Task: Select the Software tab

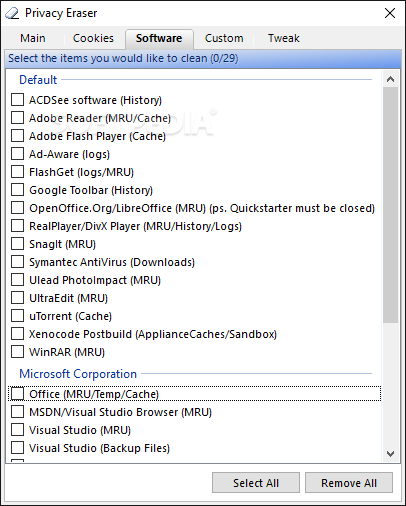Action: (x=159, y=38)
